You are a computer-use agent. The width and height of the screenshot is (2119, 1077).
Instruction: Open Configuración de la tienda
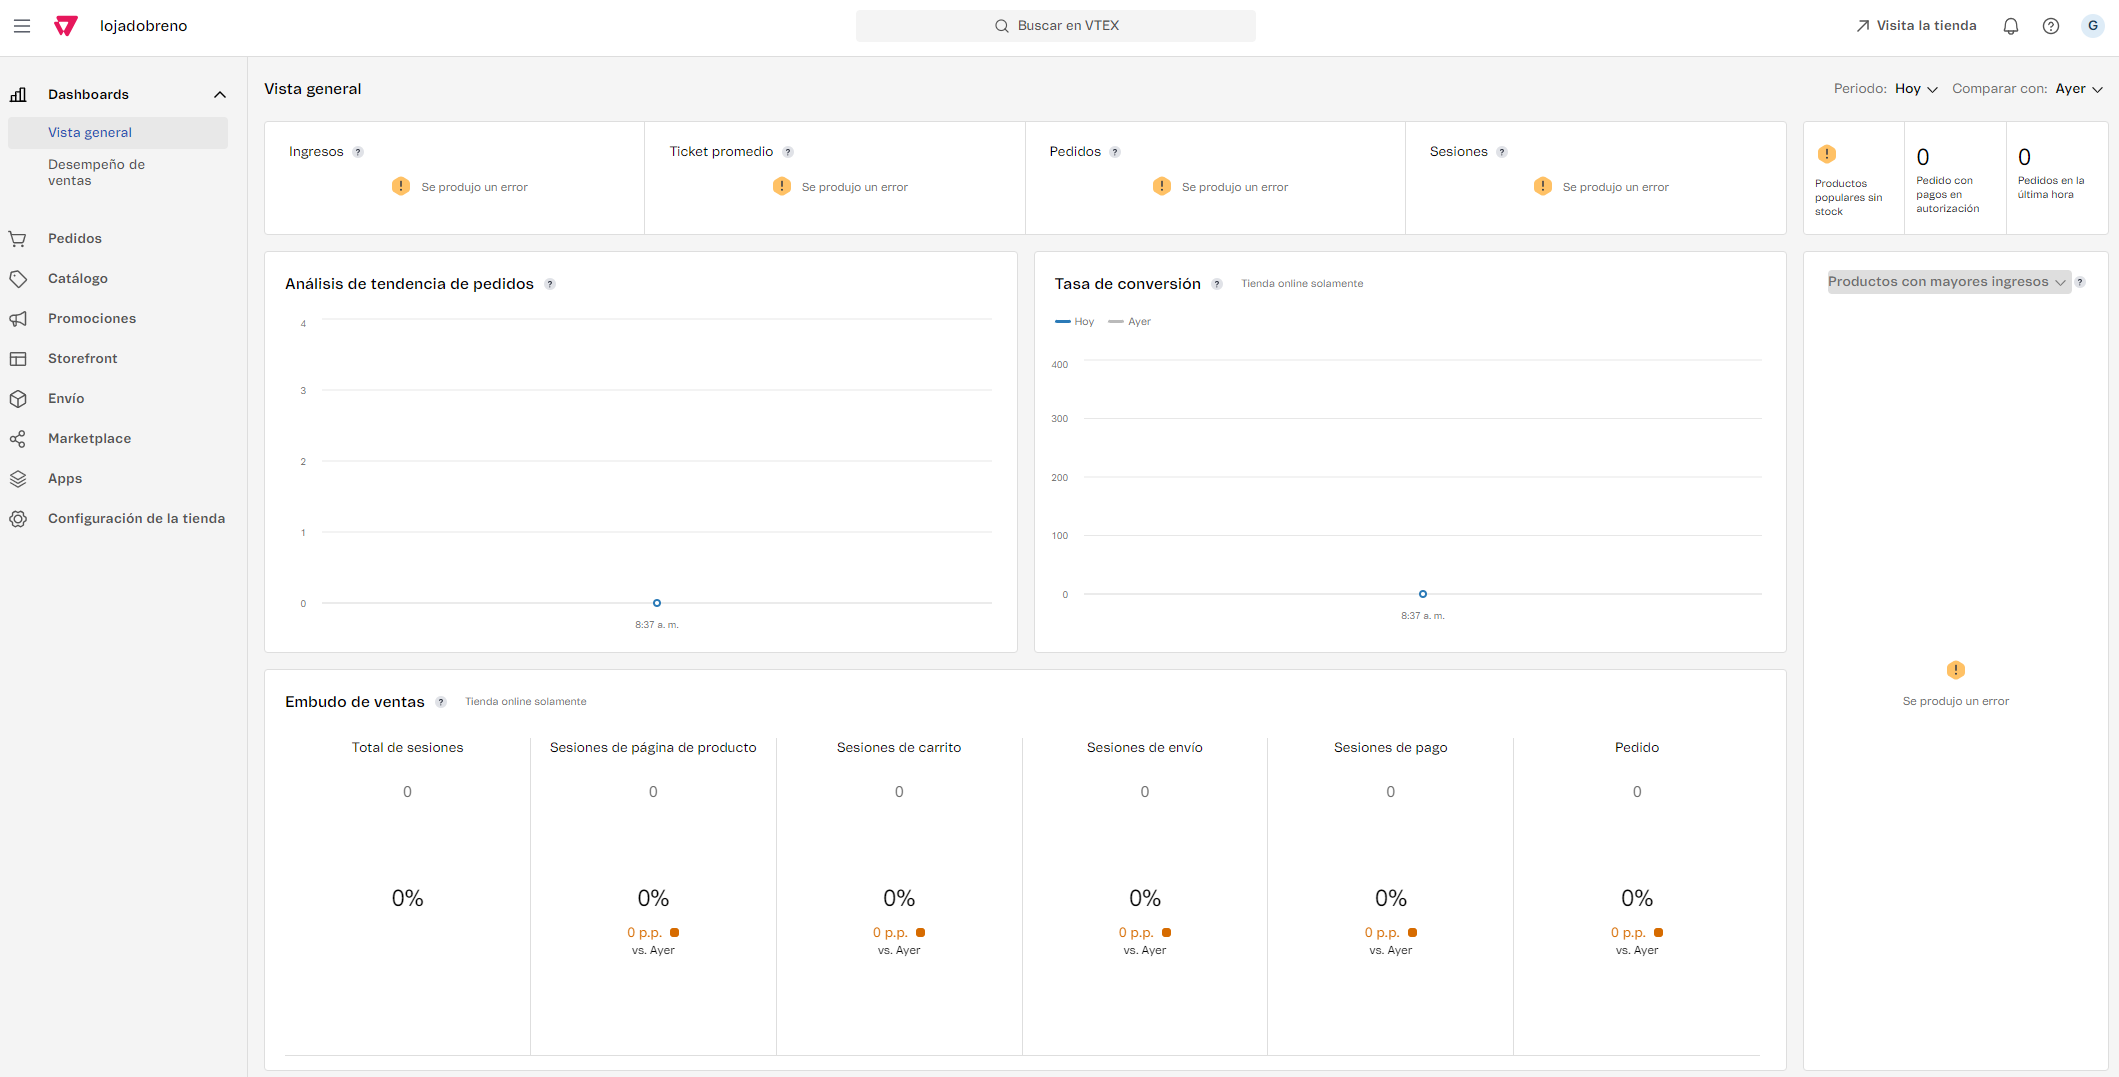136,519
